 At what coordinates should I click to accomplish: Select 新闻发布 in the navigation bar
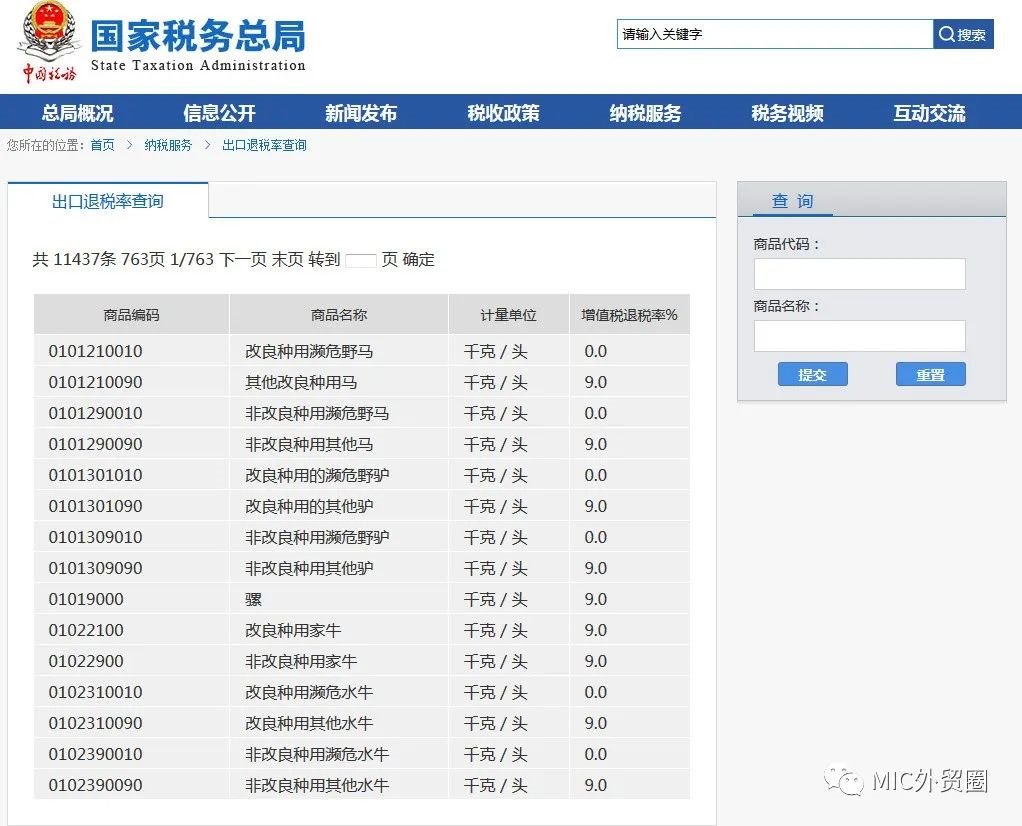360,113
